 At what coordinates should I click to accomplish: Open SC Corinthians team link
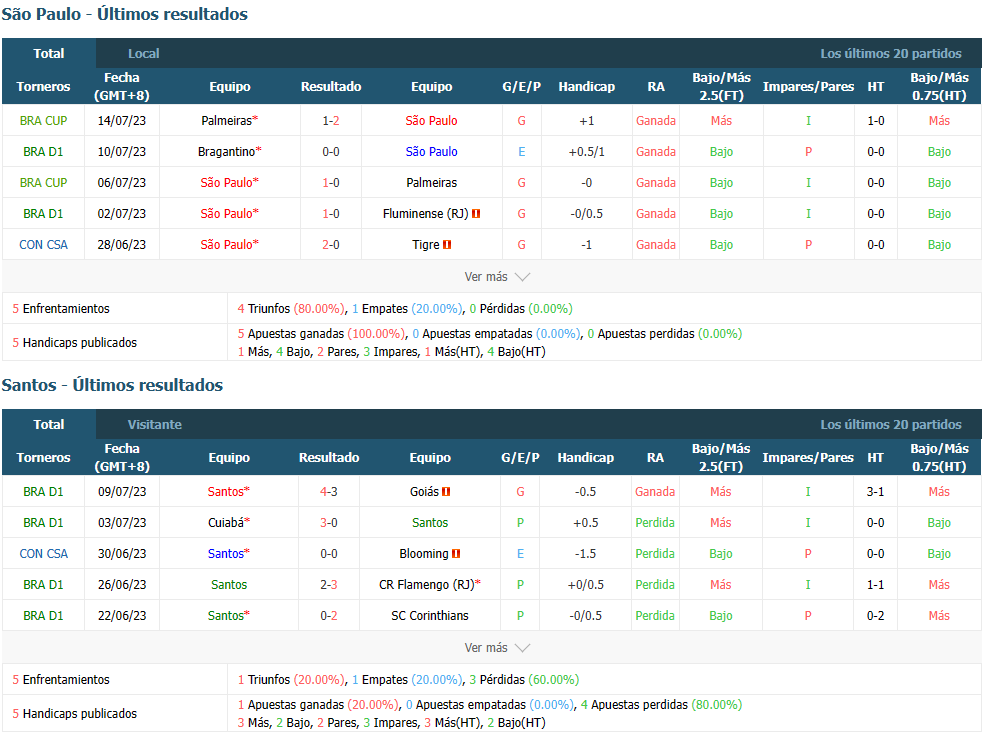[x=430, y=616]
